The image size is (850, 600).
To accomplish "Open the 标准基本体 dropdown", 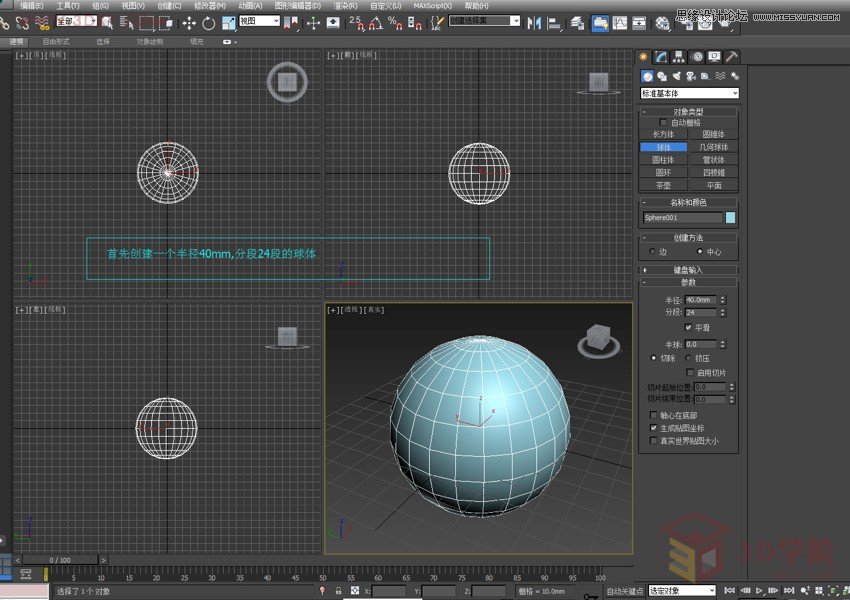I will [735, 92].
